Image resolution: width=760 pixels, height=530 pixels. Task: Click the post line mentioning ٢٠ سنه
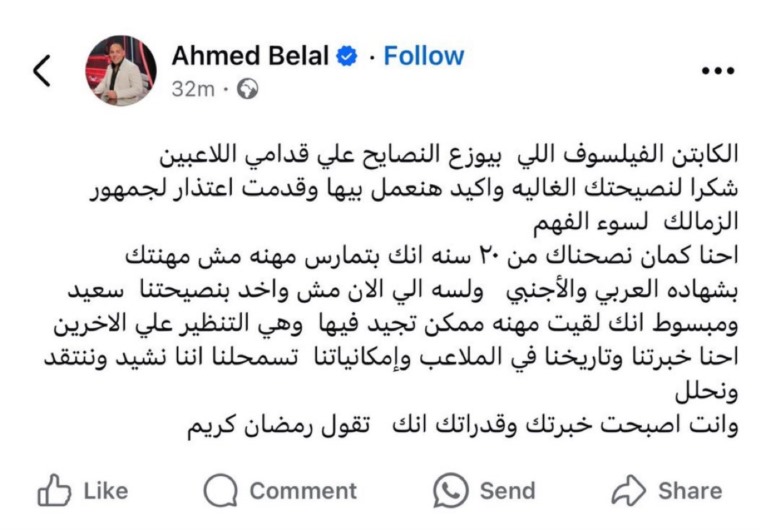432,257
